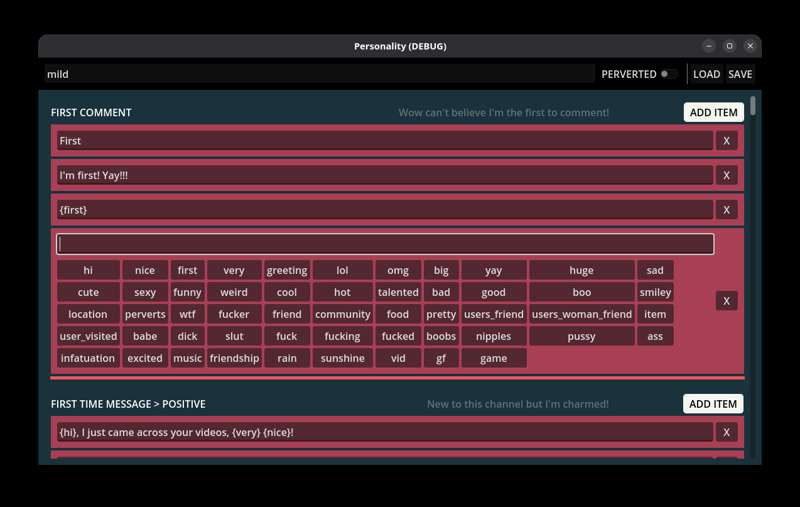Click the SAVE button
Viewport: 800px width, 507px height.
[x=740, y=74]
